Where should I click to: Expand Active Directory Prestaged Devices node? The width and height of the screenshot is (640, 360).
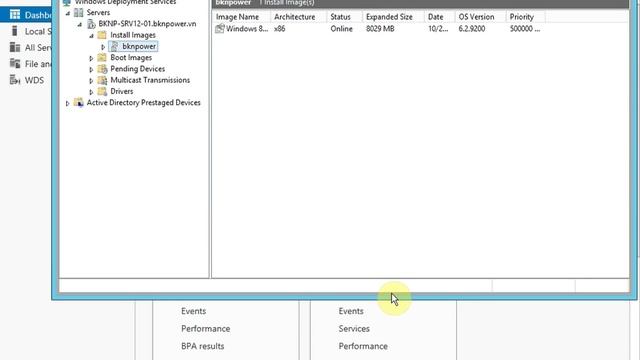tap(68, 103)
